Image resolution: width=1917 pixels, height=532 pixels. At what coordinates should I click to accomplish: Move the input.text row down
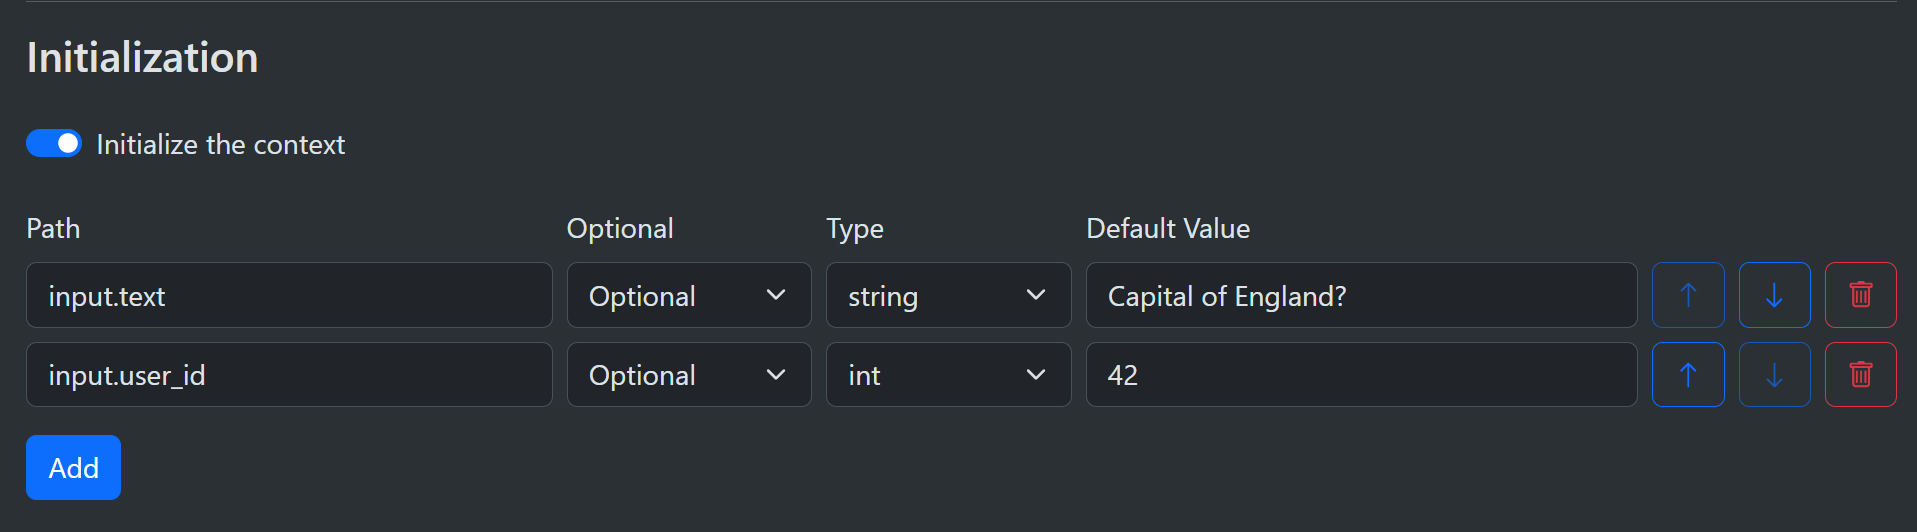(1774, 295)
